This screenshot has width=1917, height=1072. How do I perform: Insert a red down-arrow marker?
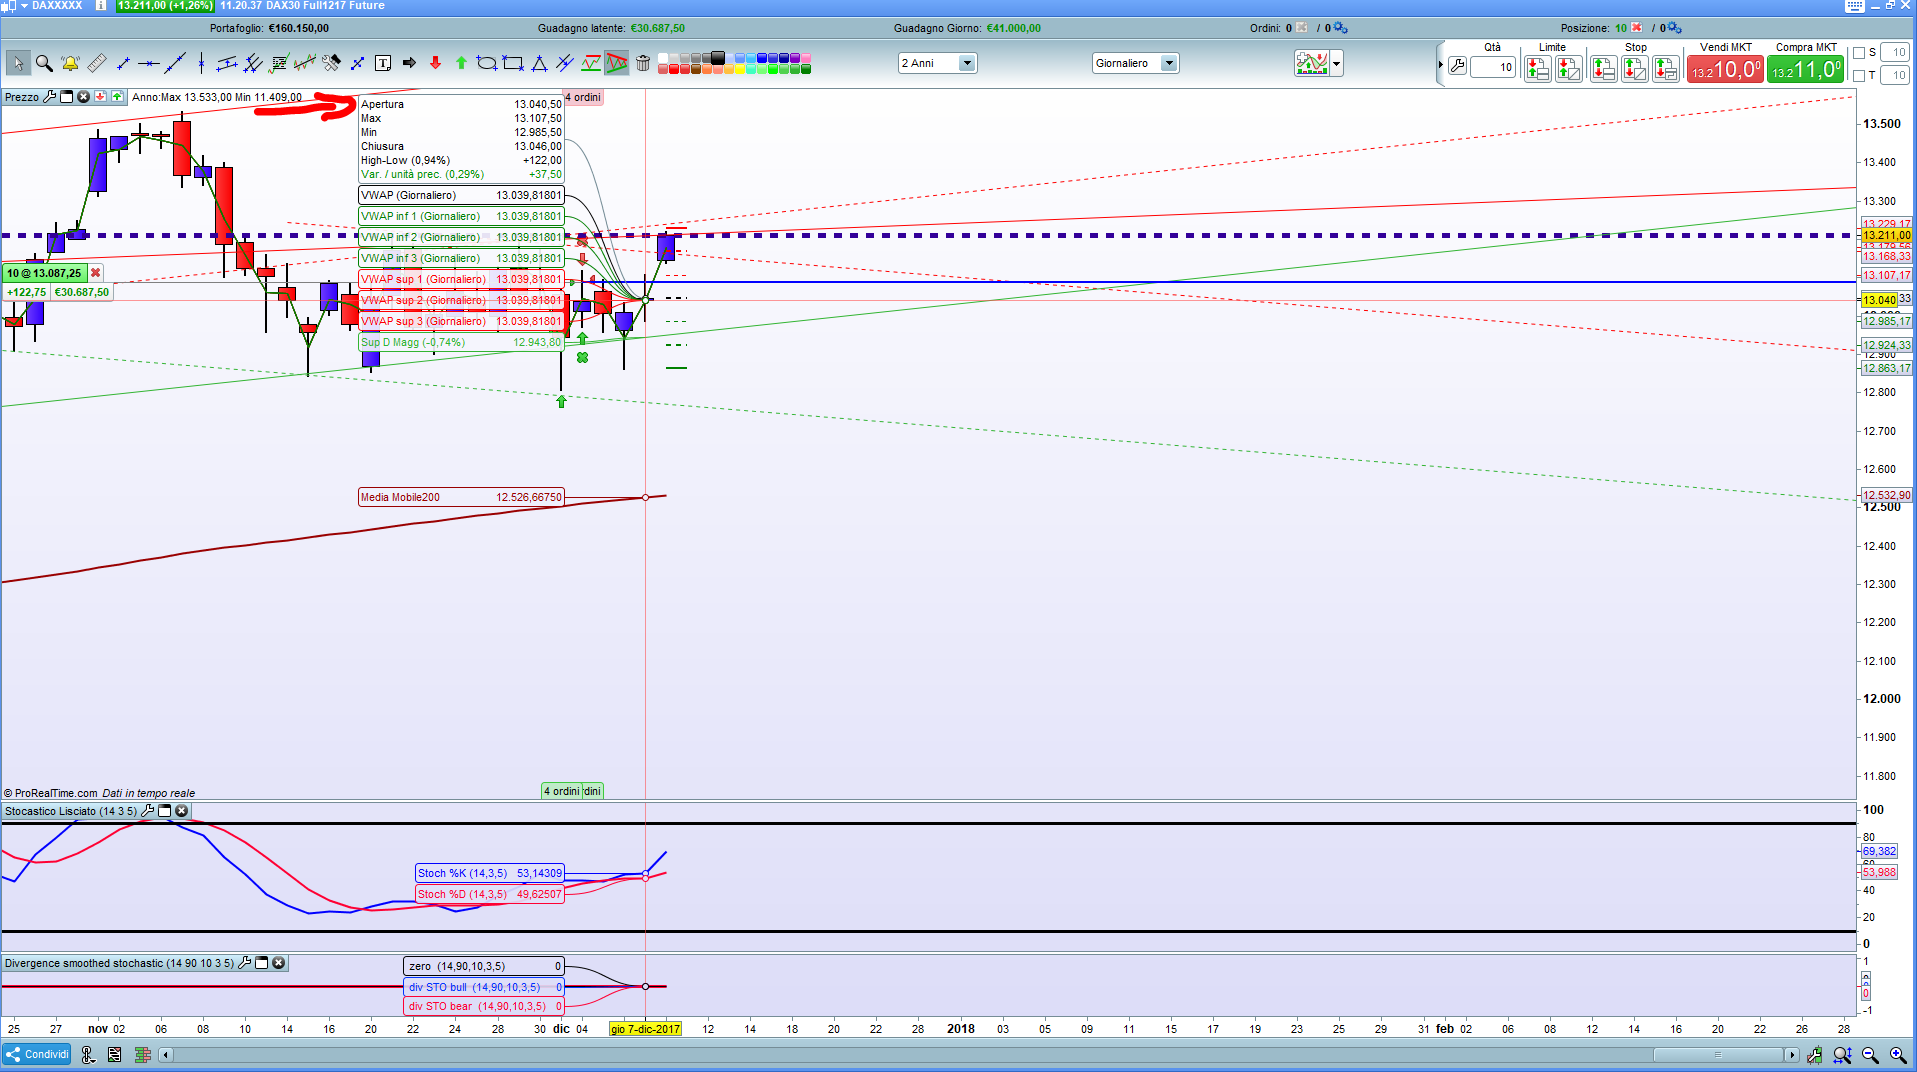pos(435,63)
